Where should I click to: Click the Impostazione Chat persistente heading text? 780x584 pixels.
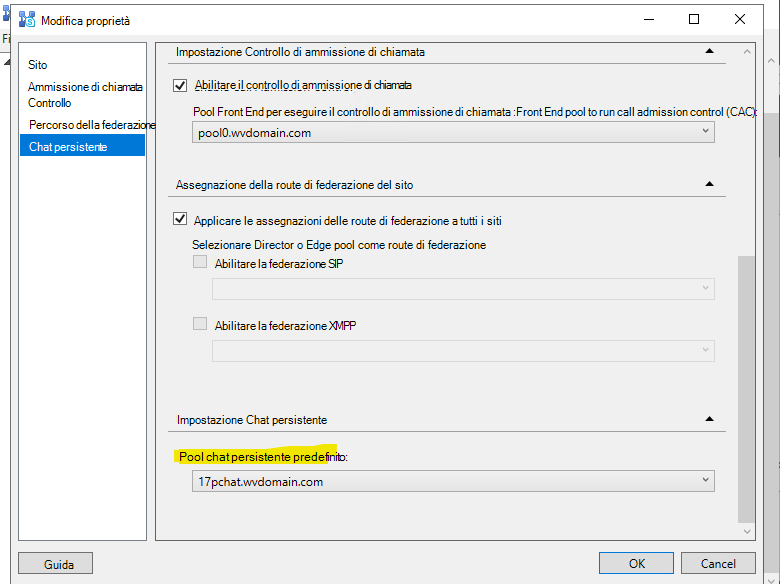coord(252,420)
